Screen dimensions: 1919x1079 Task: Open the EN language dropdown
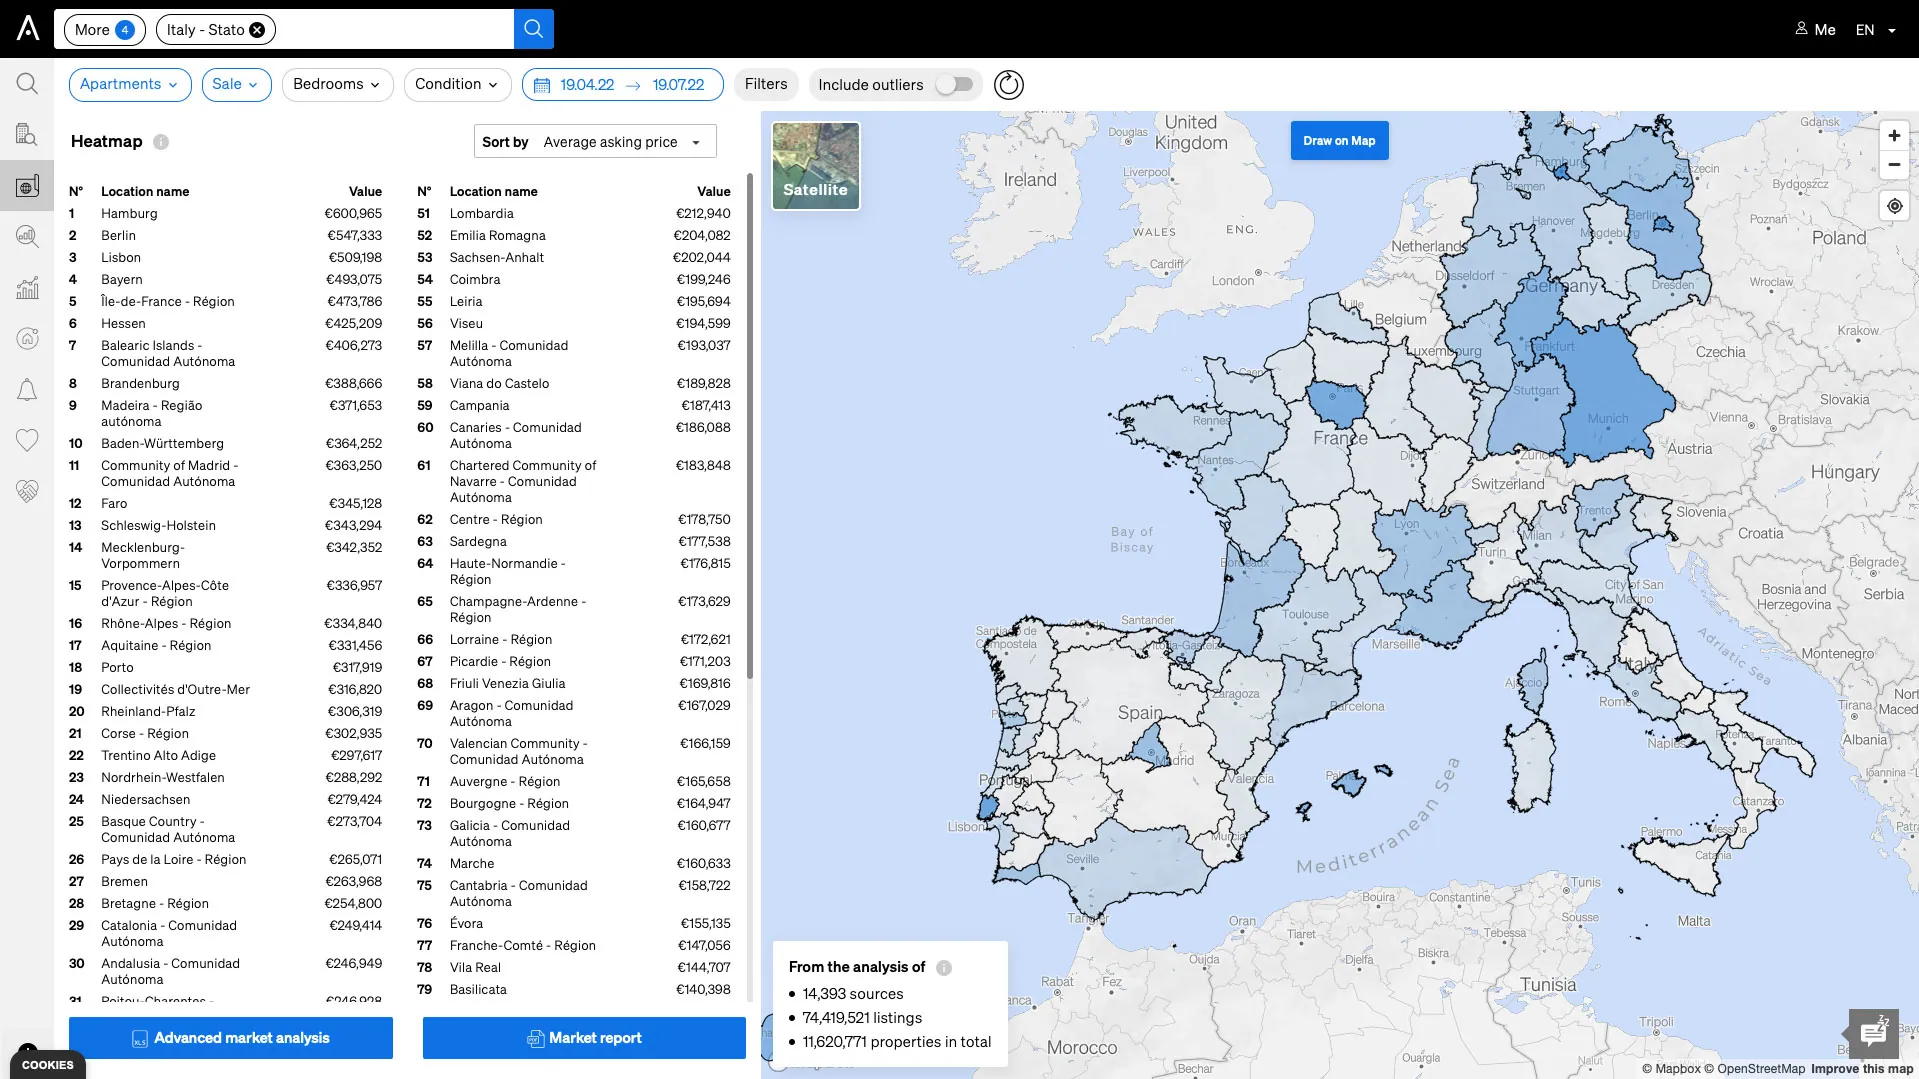(x=1875, y=30)
